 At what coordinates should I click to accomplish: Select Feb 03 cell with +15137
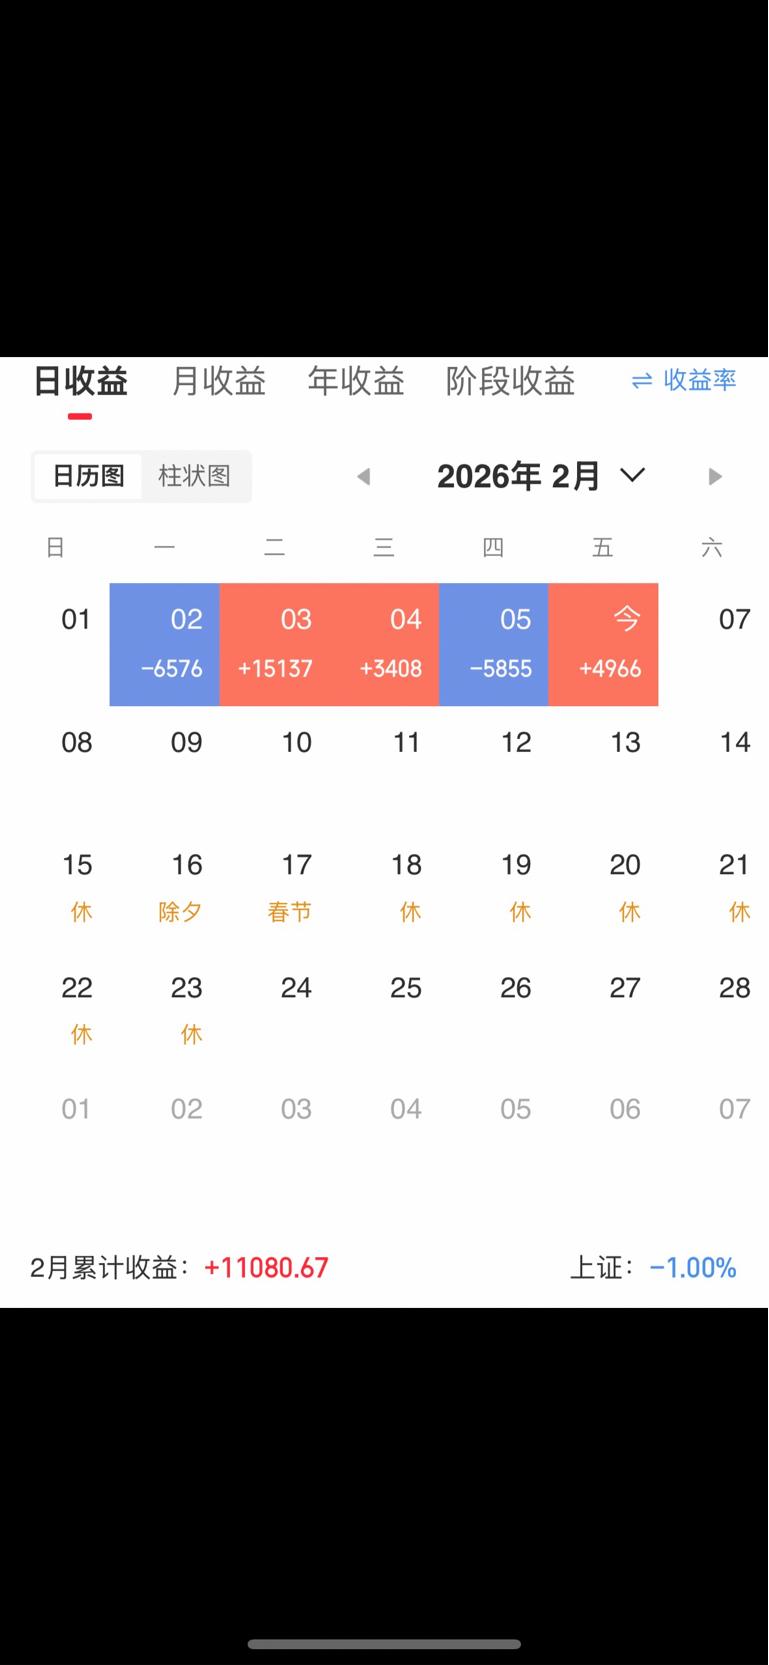275,645
